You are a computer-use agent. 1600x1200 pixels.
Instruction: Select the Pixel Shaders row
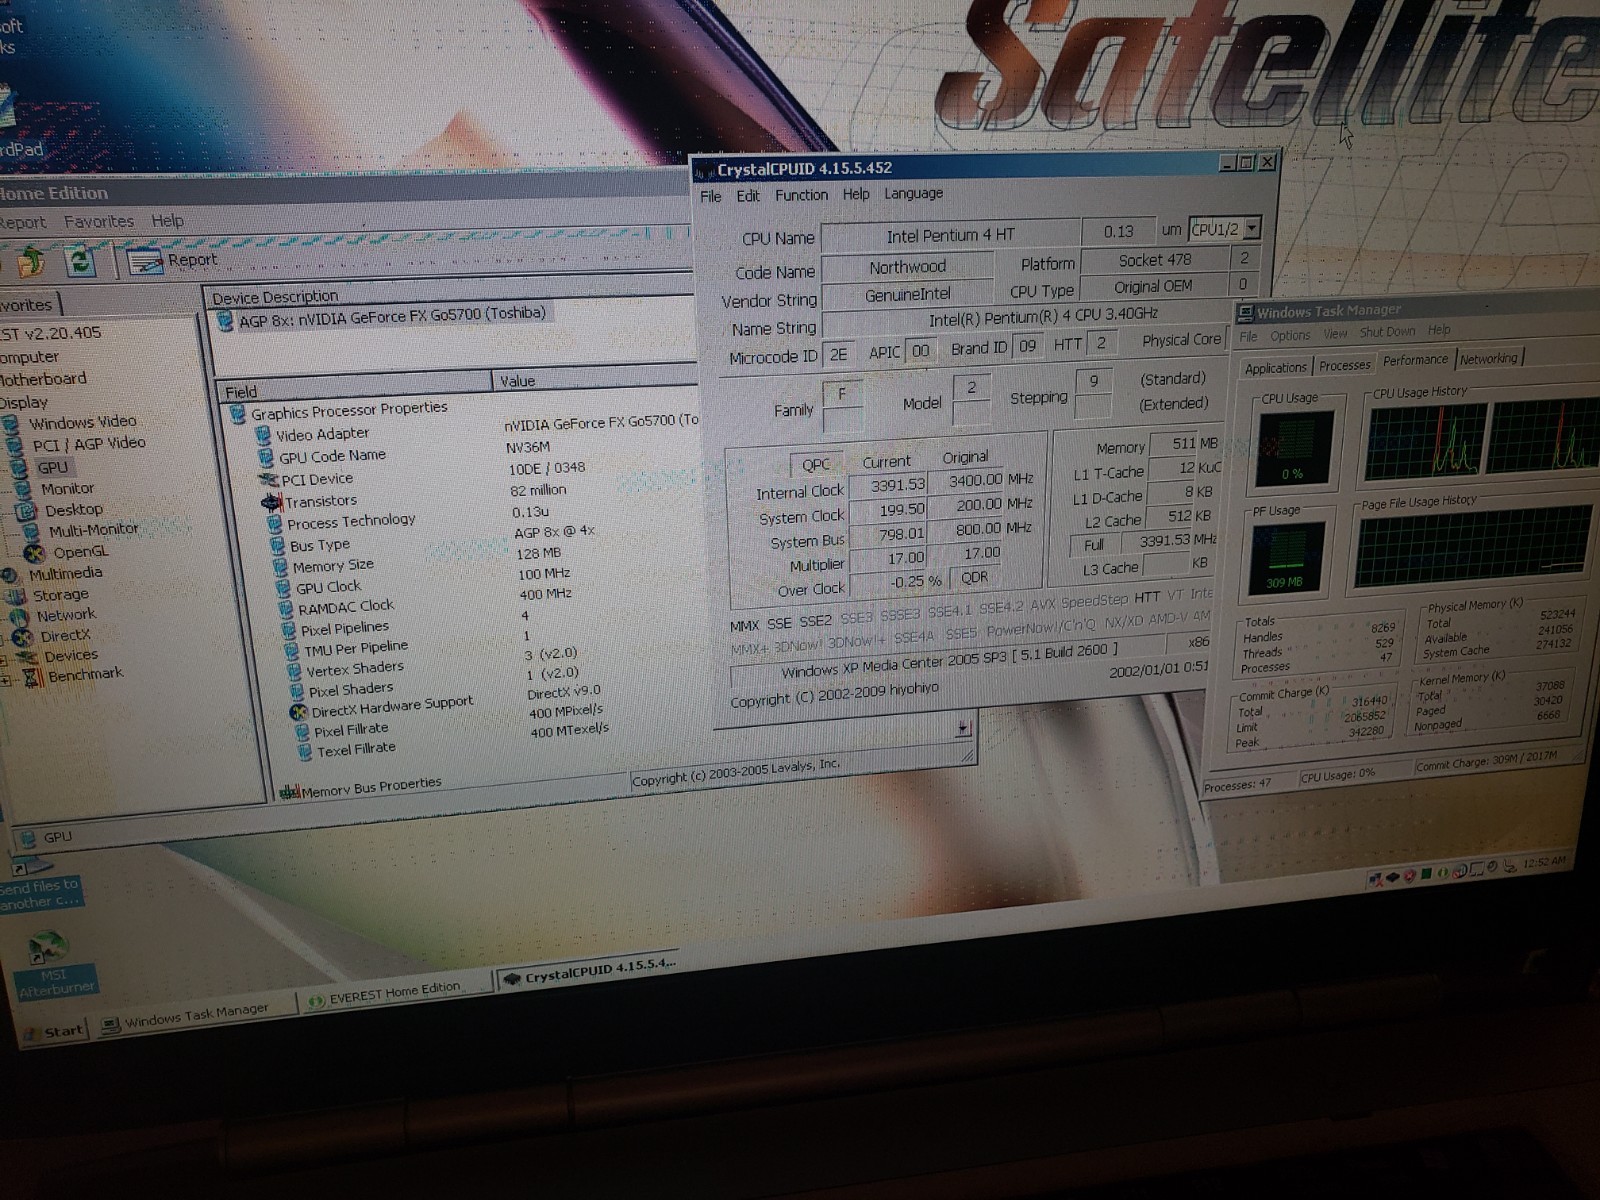pyautogui.click(x=350, y=690)
